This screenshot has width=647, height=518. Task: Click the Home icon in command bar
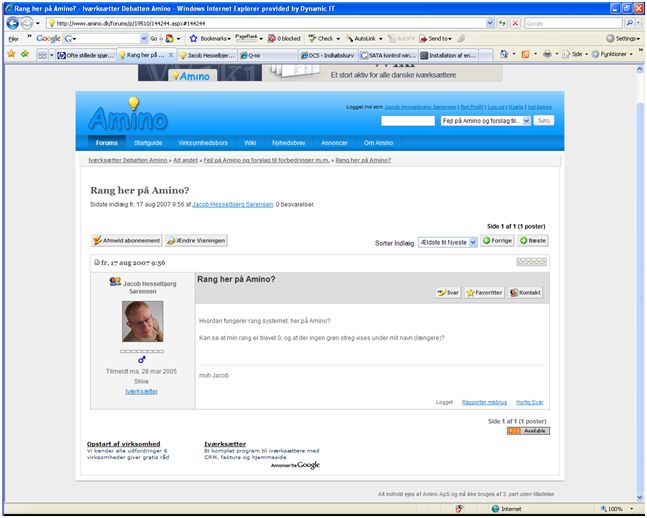click(503, 54)
